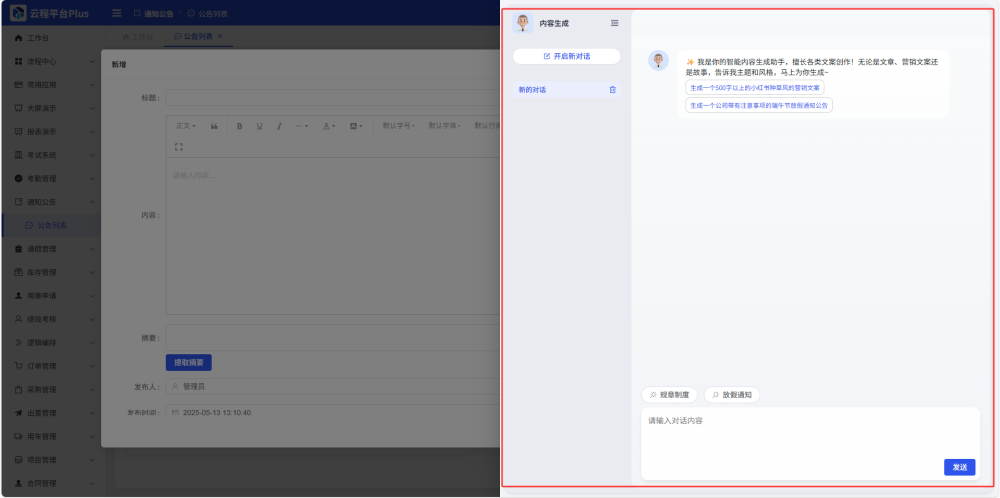Switch to the 工作台 tab
Screen dimensions: 1000x498
[x=138, y=36]
